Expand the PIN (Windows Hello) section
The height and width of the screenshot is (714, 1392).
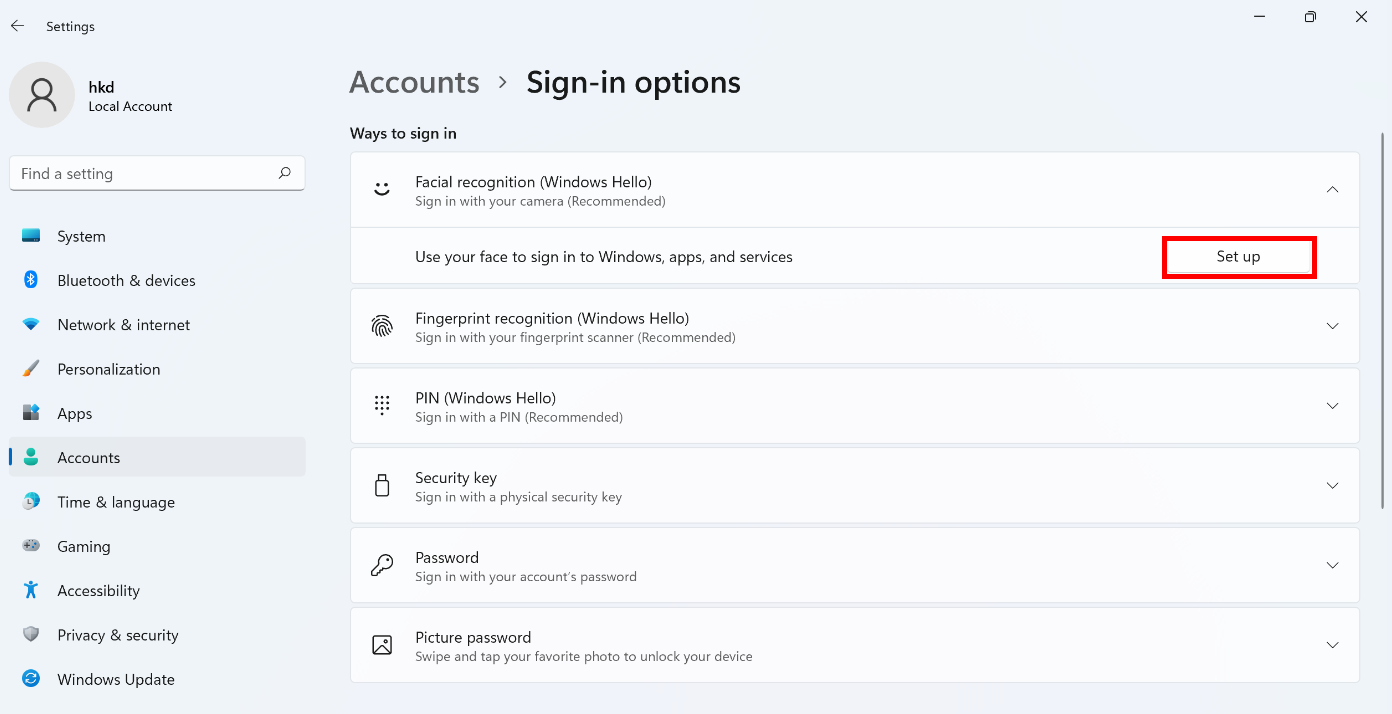(1332, 406)
